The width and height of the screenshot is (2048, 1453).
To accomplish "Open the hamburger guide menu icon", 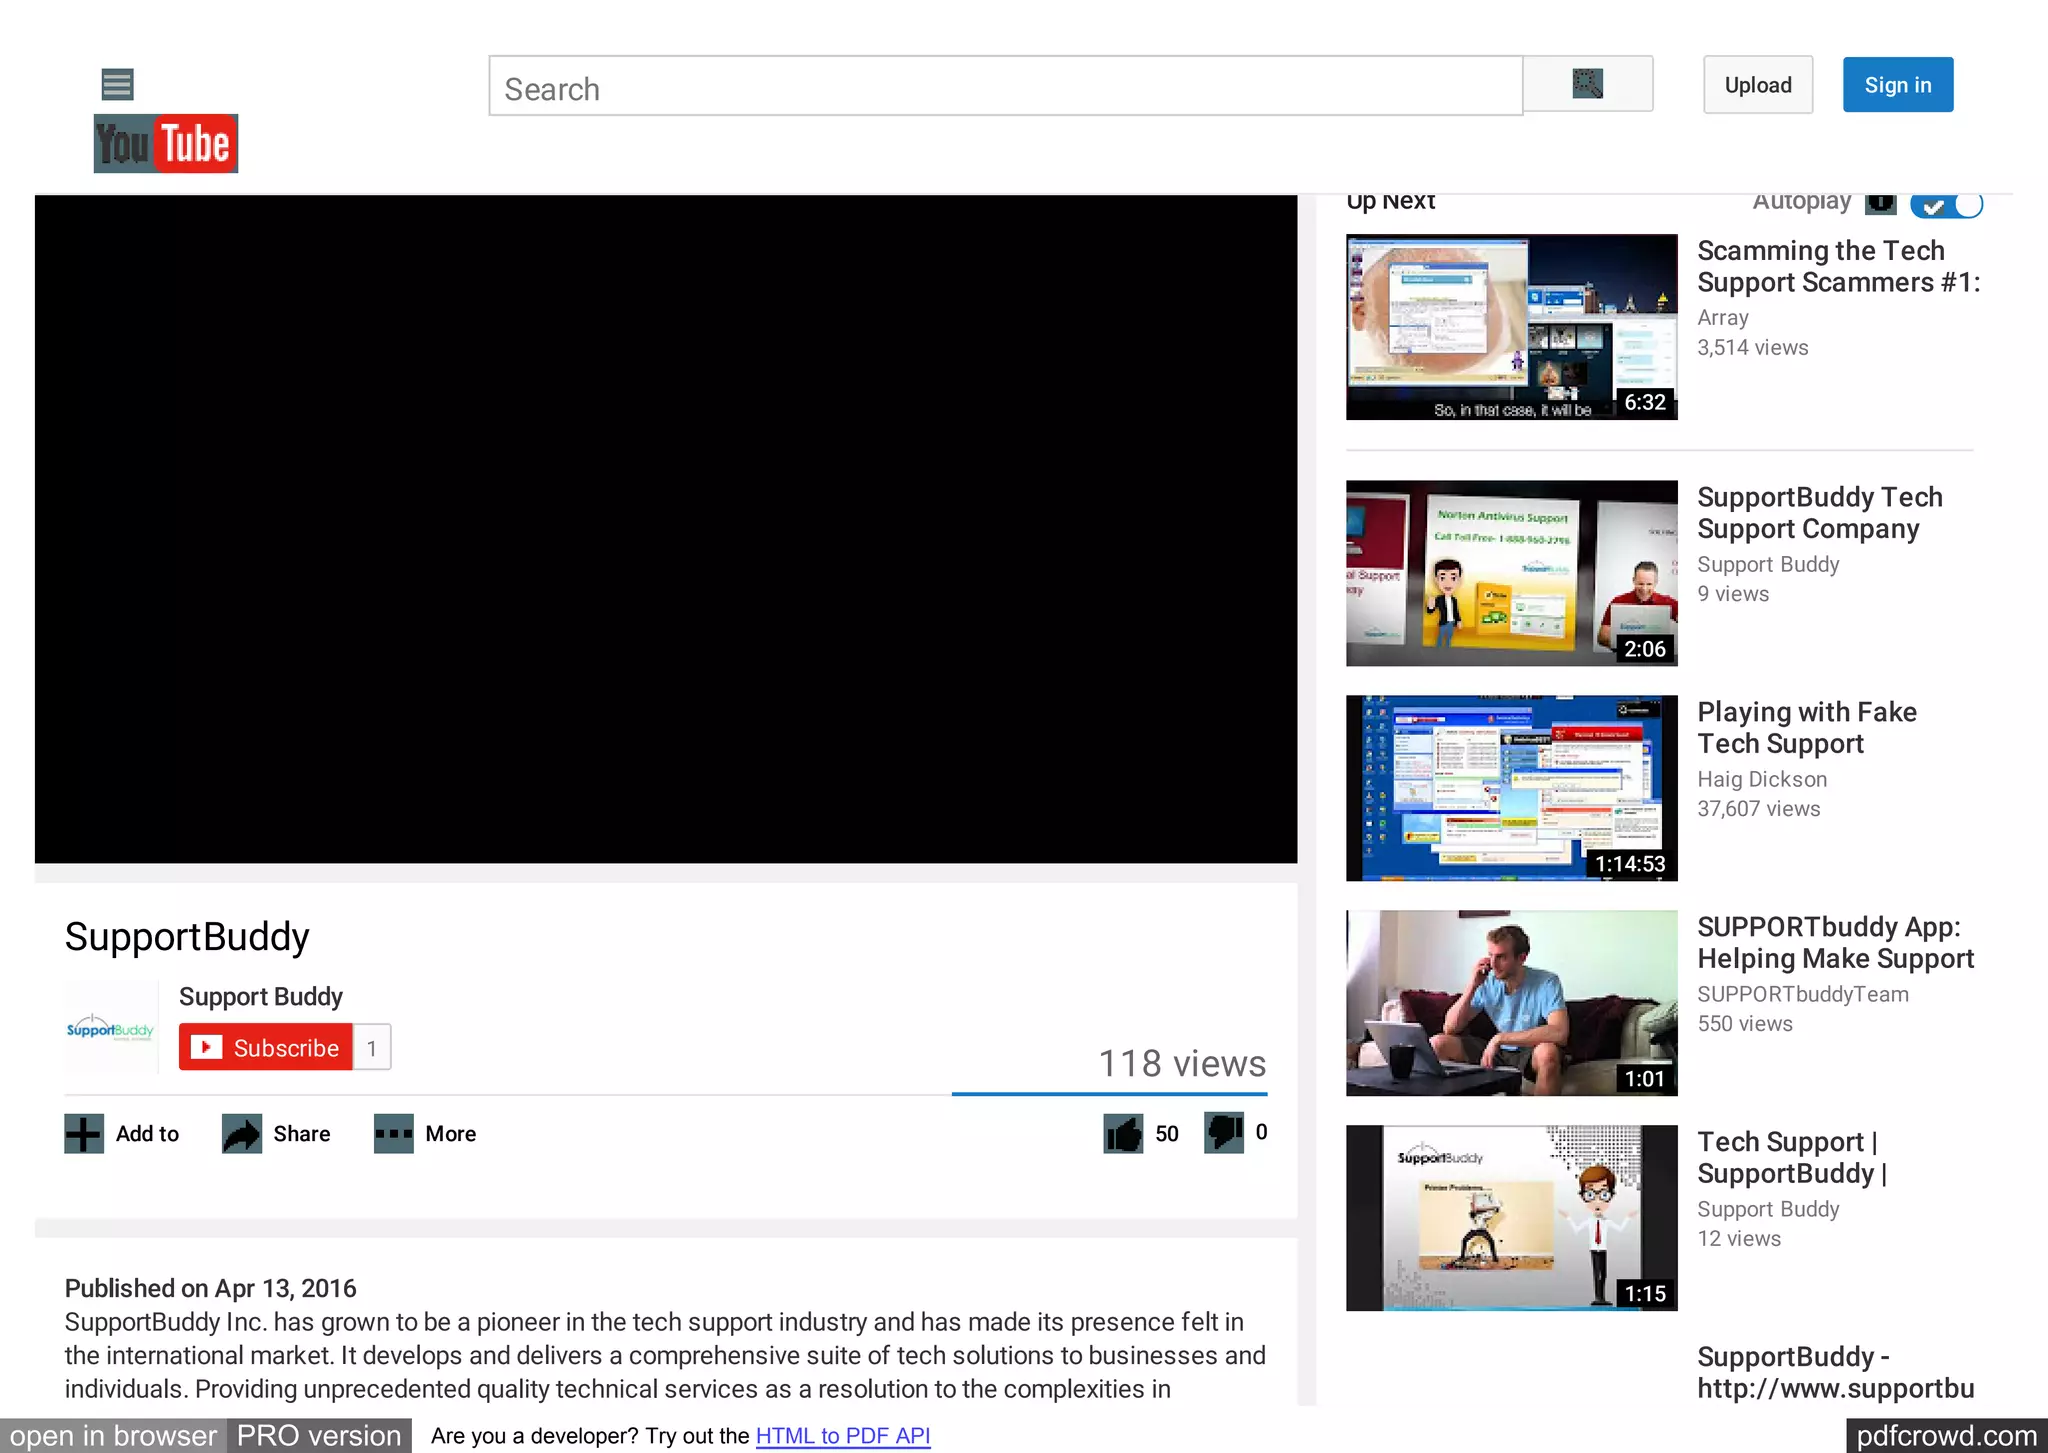I will pyautogui.click(x=117, y=84).
